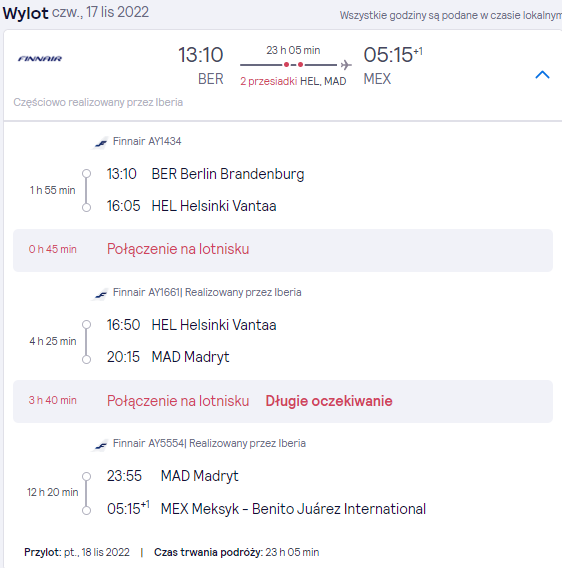Click the 3 h 40 min Madrid connection row
Image resolution: width=562 pixels, height=568 pixels.
(283, 401)
